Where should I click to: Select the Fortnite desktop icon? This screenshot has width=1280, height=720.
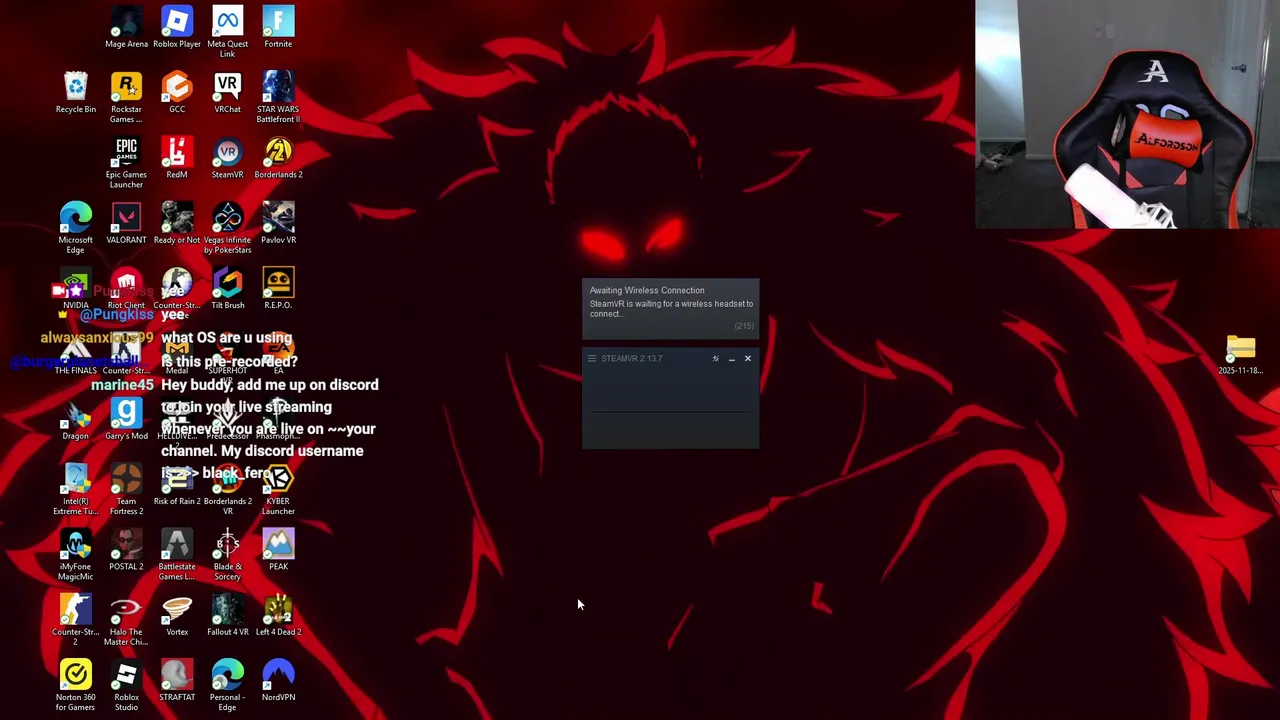point(278,28)
